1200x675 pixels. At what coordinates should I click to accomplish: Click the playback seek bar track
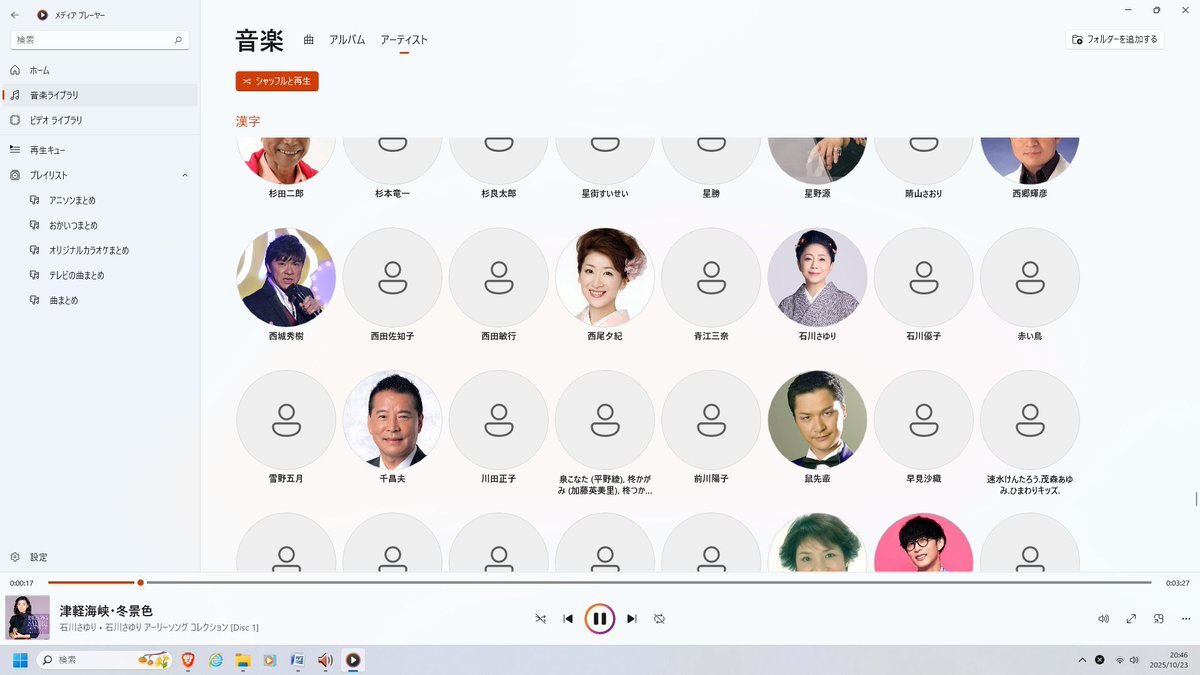pos(599,582)
